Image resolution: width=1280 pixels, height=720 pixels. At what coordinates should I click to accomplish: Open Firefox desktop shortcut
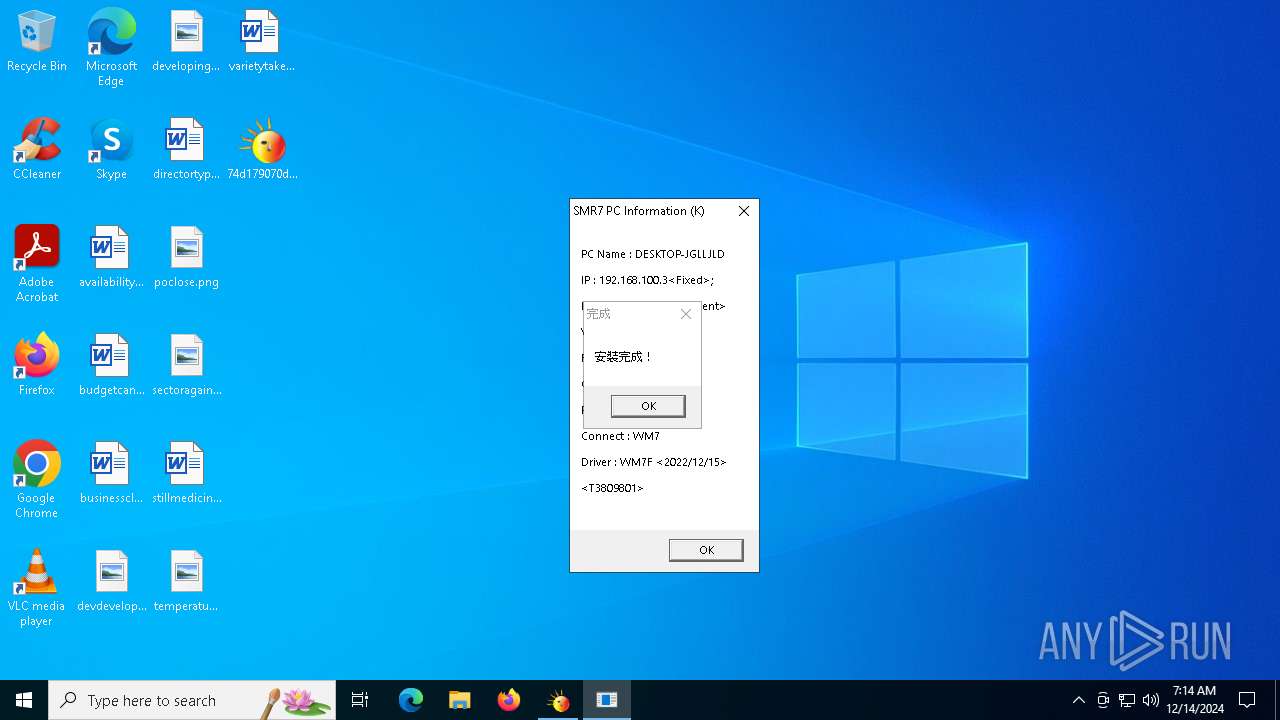tap(37, 365)
